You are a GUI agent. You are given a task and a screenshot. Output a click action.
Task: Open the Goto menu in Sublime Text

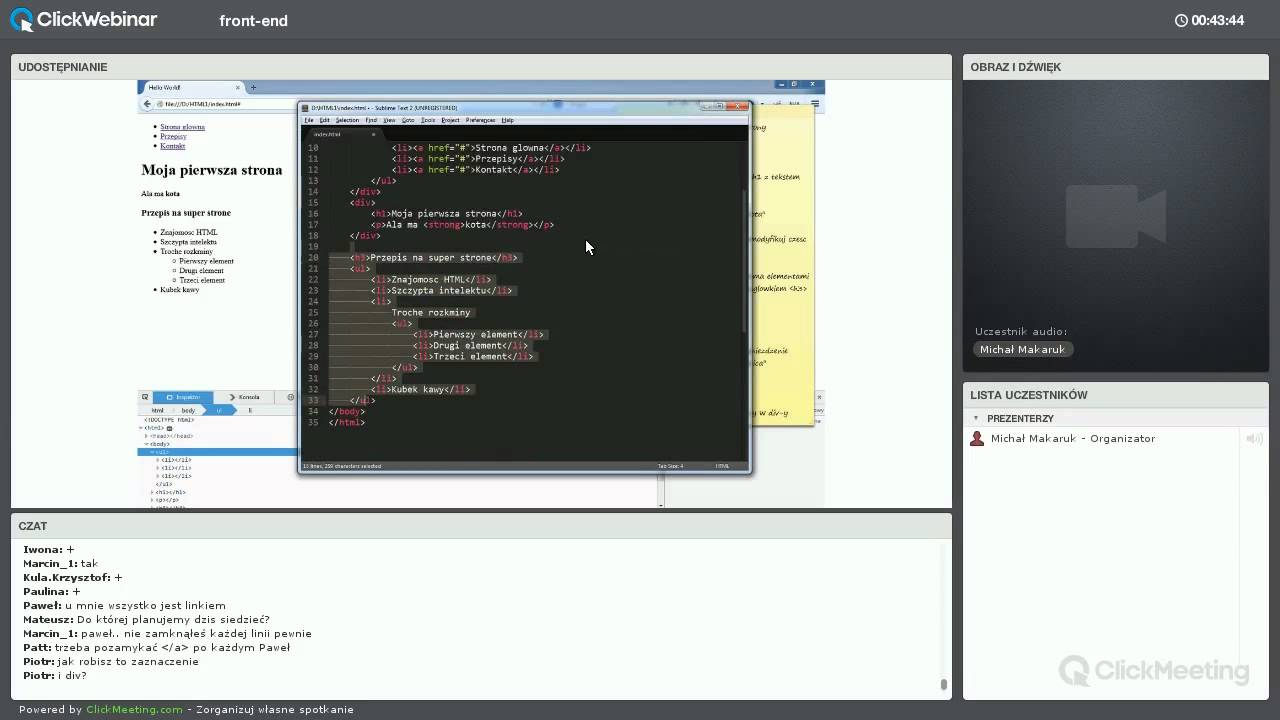pos(408,120)
